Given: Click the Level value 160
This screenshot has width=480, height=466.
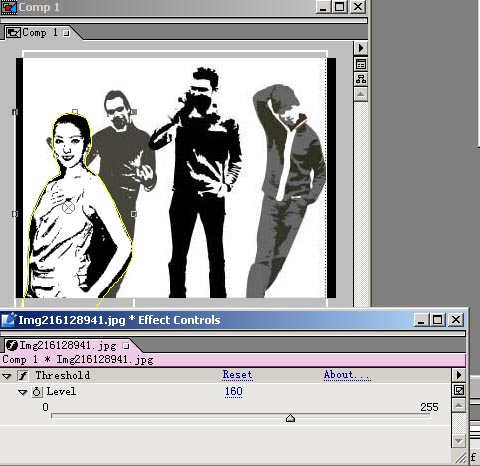Looking at the screenshot, I should (x=233, y=391).
